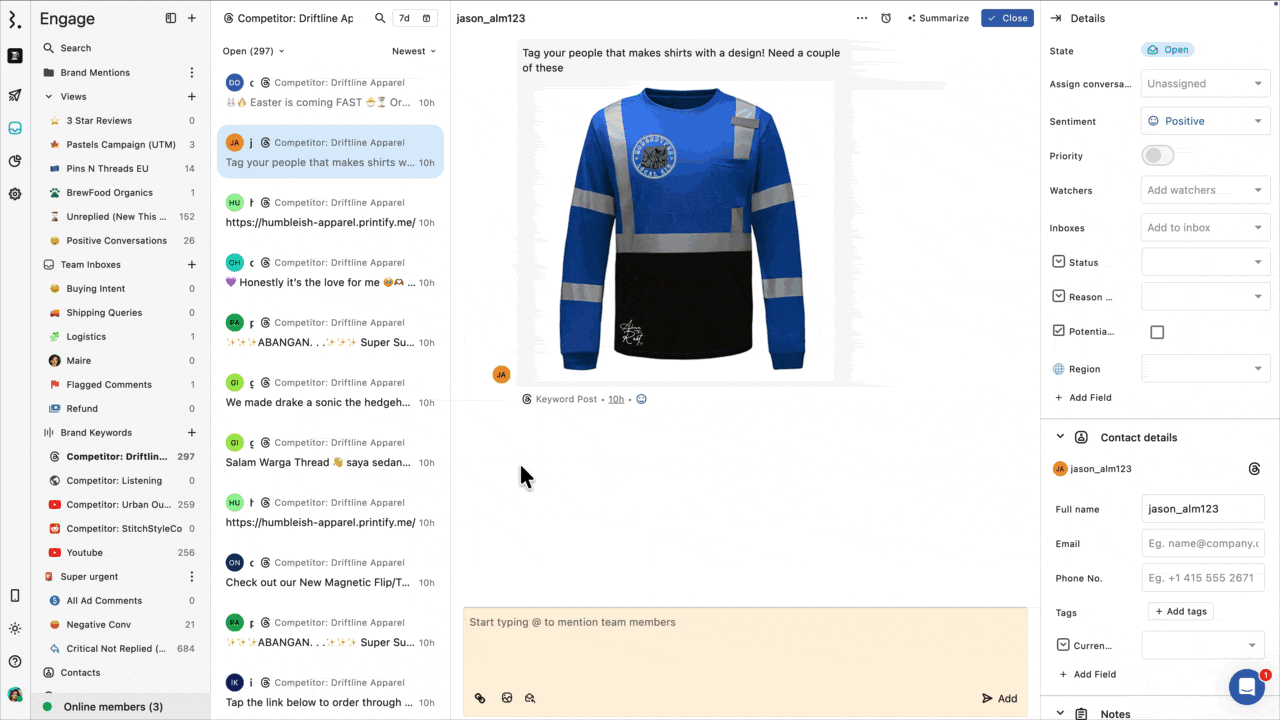Open the image attachment icon in the reply box
Image resolution: width=1280 pixels, height=720 pixels.
pyautogui.click(x=507, y=698)
